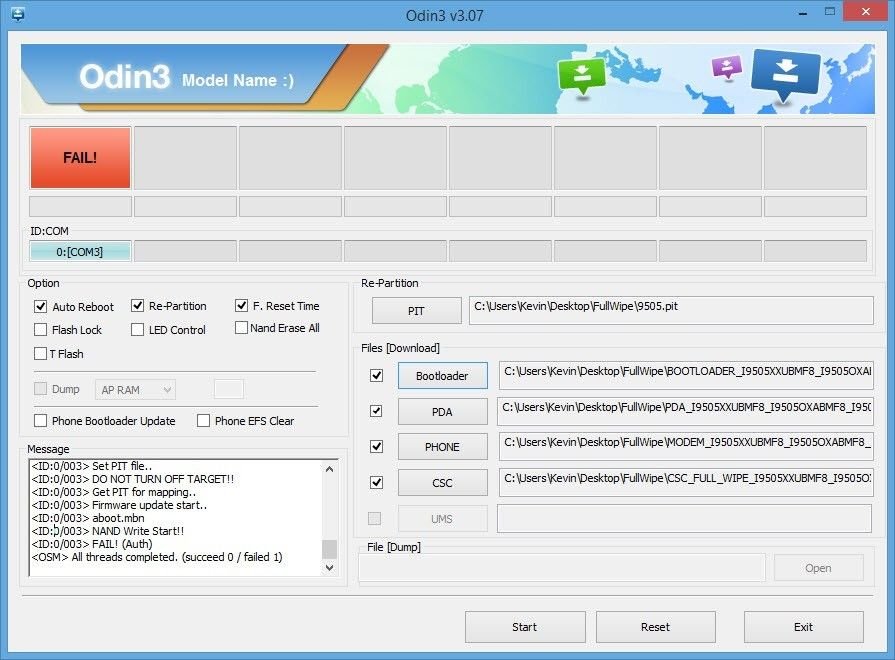Click the 'aboot.mbn' log line

[88, 518]
